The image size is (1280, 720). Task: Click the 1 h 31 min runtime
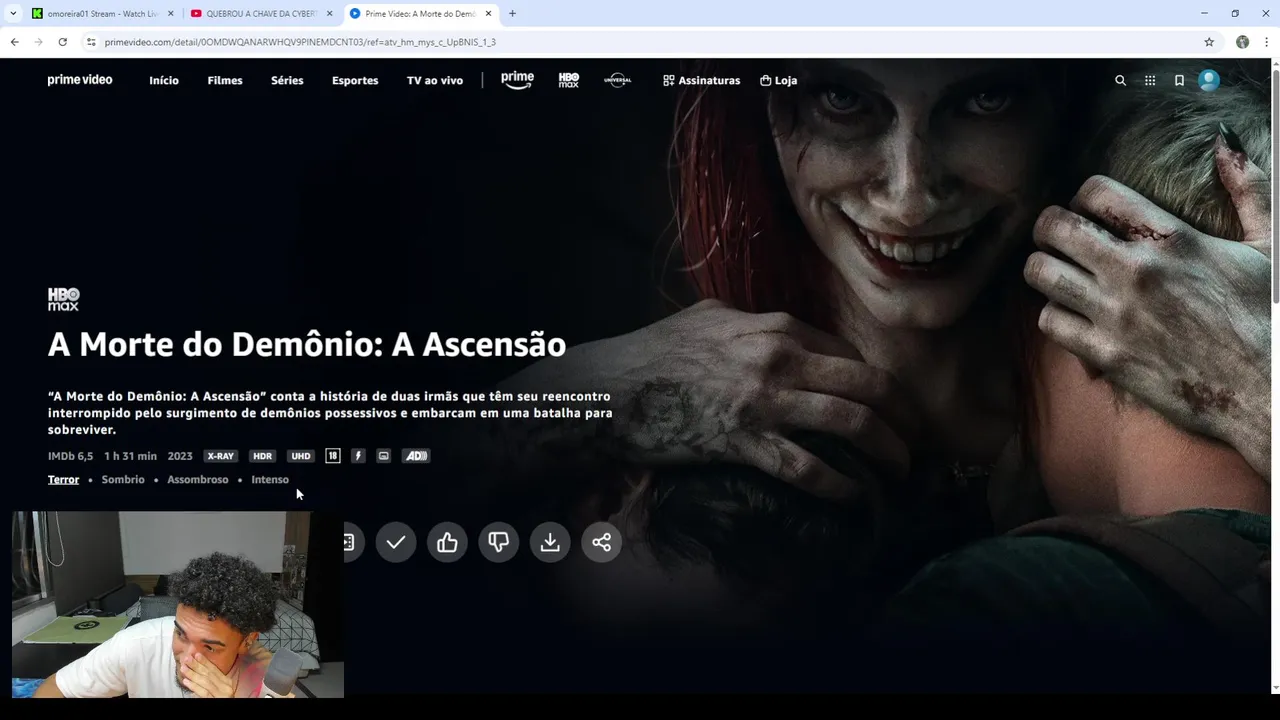pyautogui.click(x=130, y=456)
